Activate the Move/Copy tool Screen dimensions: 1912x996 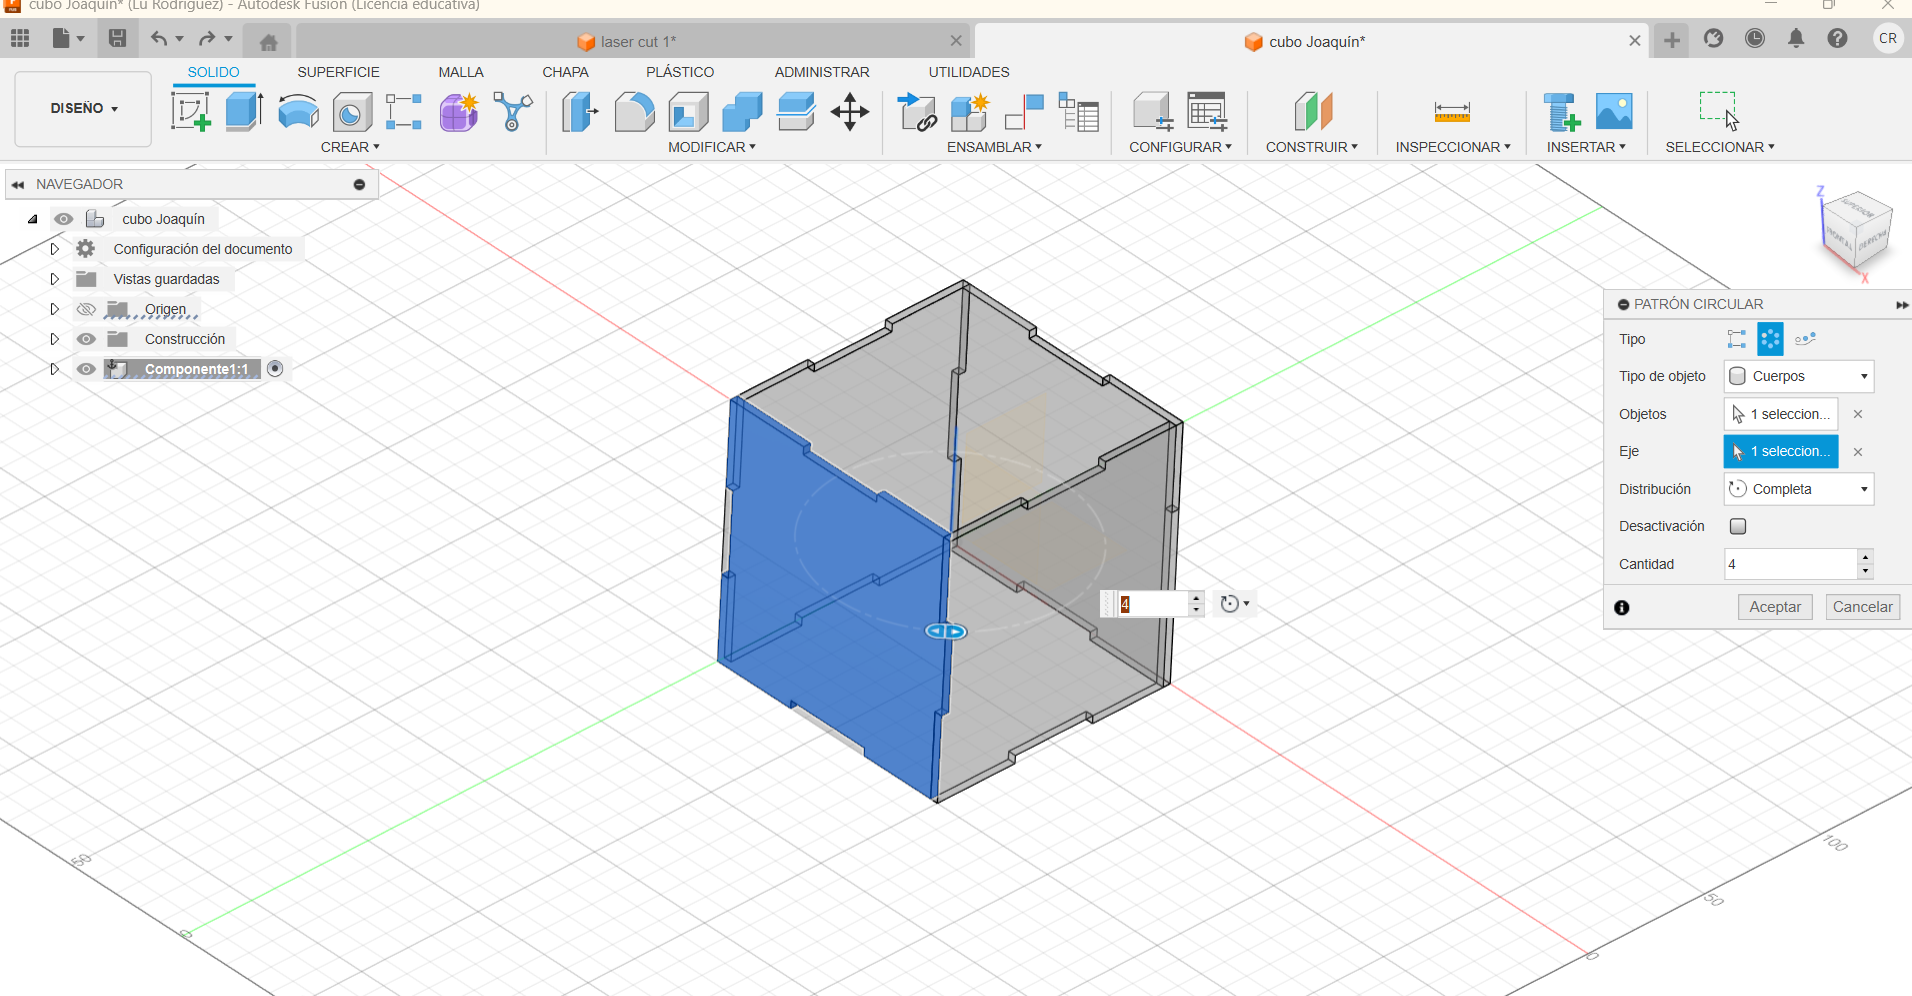849,111
